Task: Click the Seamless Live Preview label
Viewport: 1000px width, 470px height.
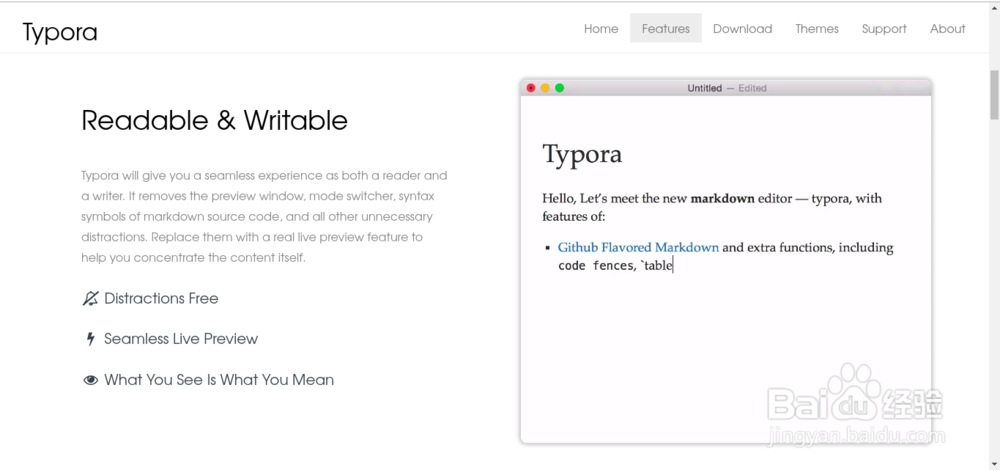Action: 181,339
